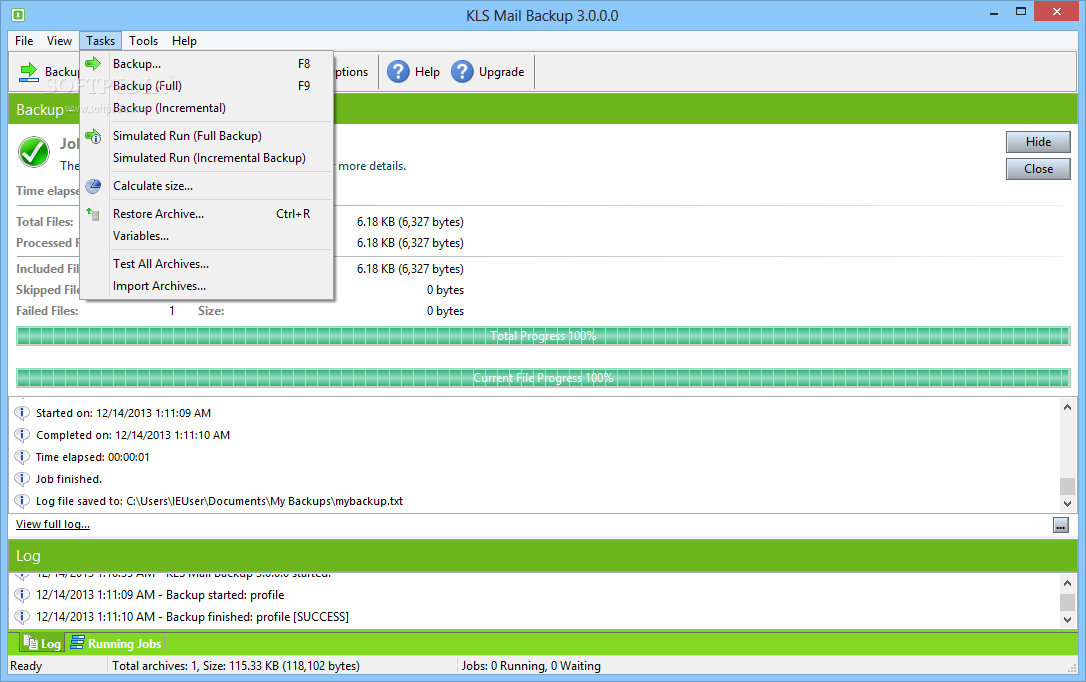Click Log panel scrollbar up arrow
Viewport: 1086px width, 682px height.
(x=1067, y=583)
